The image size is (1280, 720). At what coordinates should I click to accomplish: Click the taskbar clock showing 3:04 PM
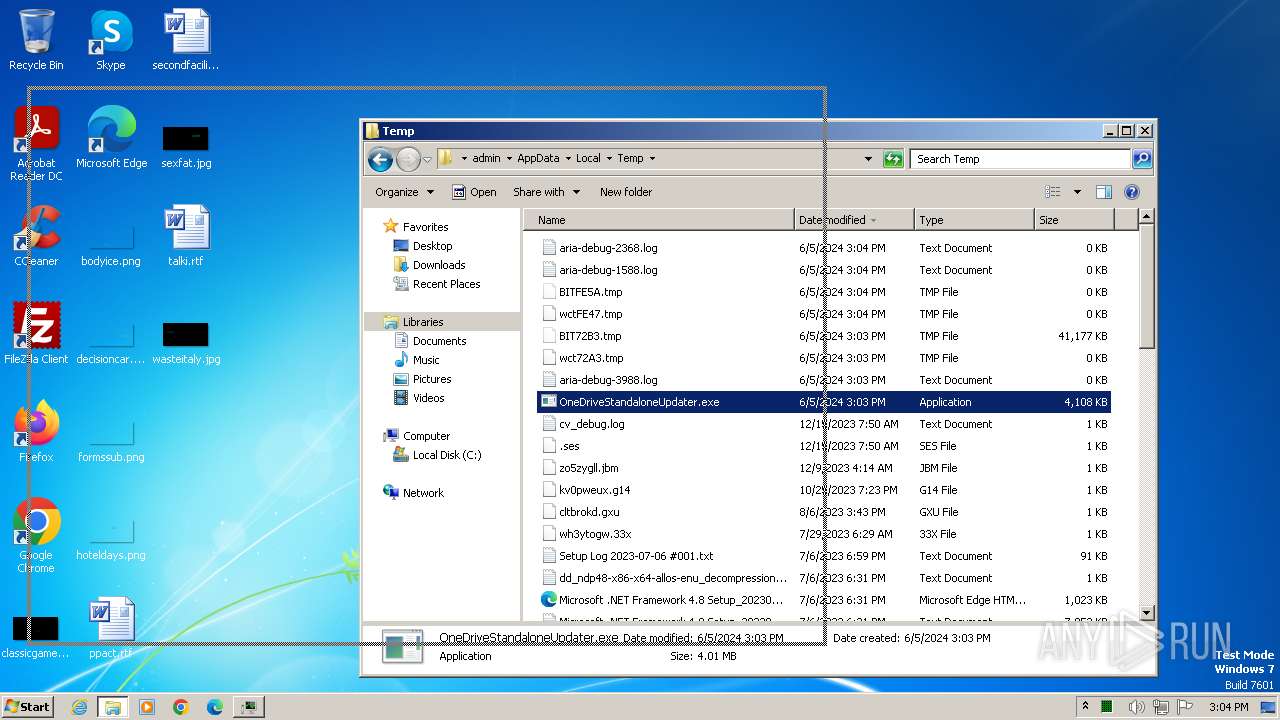pyautogui.click(x=1228, y=706)
